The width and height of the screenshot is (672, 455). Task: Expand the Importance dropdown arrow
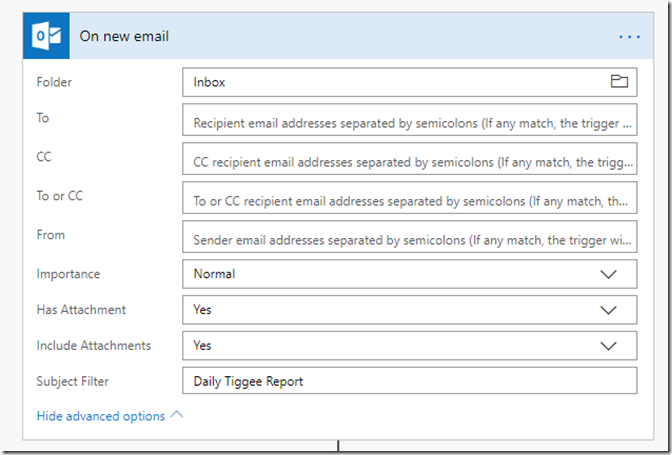tap(608, 274)
